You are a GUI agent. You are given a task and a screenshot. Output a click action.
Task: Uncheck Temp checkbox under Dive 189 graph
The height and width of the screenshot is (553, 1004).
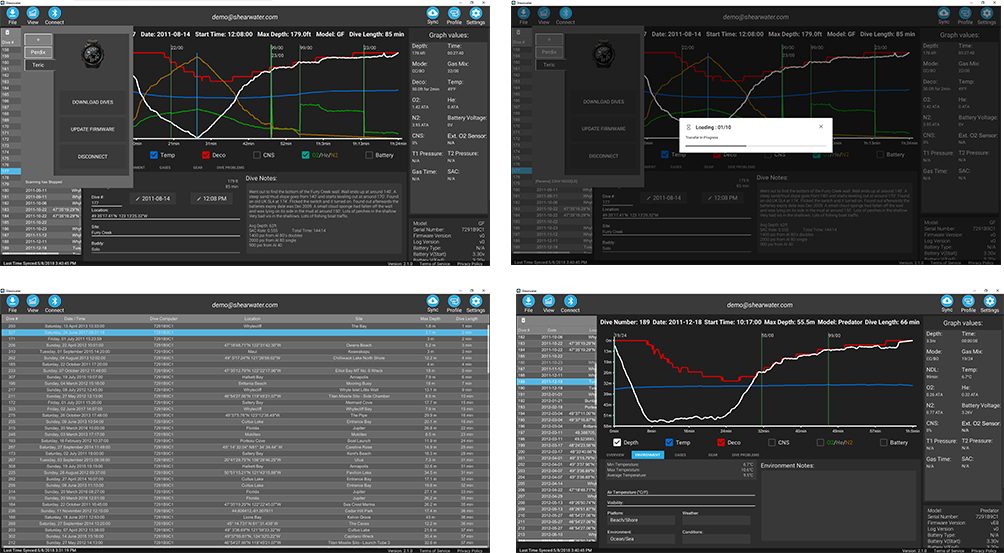(670, 442)
